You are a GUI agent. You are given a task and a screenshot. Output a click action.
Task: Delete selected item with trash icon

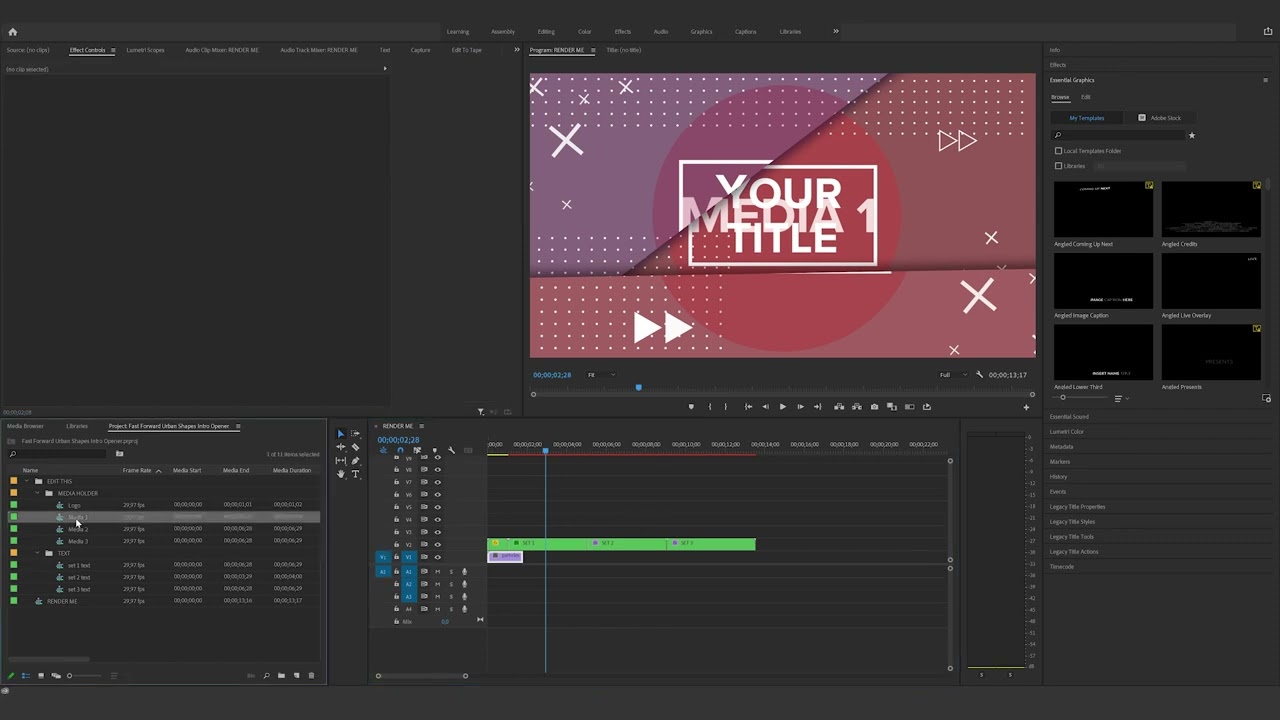click(x=311, y=676)
